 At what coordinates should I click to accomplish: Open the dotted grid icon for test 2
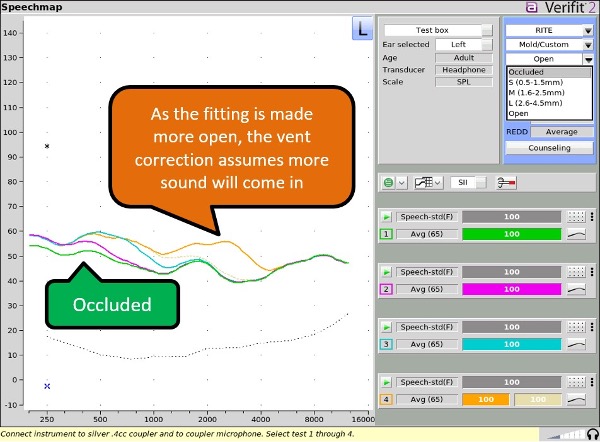tap(576, 272)
